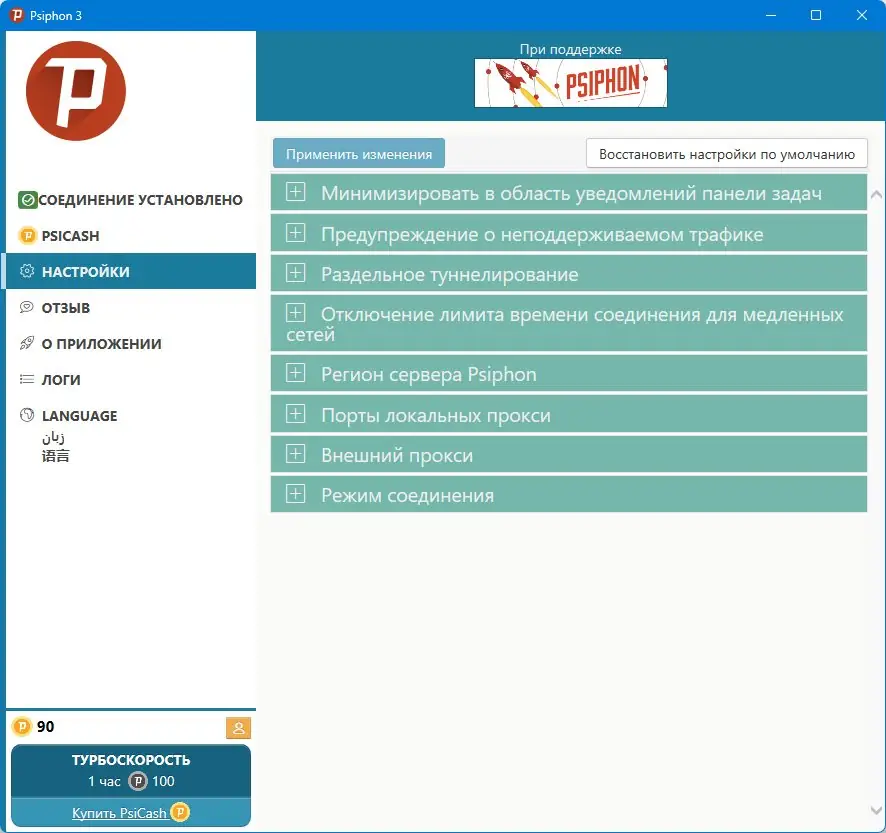The image size is (886, 833).
Task: Click the При поддержке caption text
Action: click(x=570, y=49)
